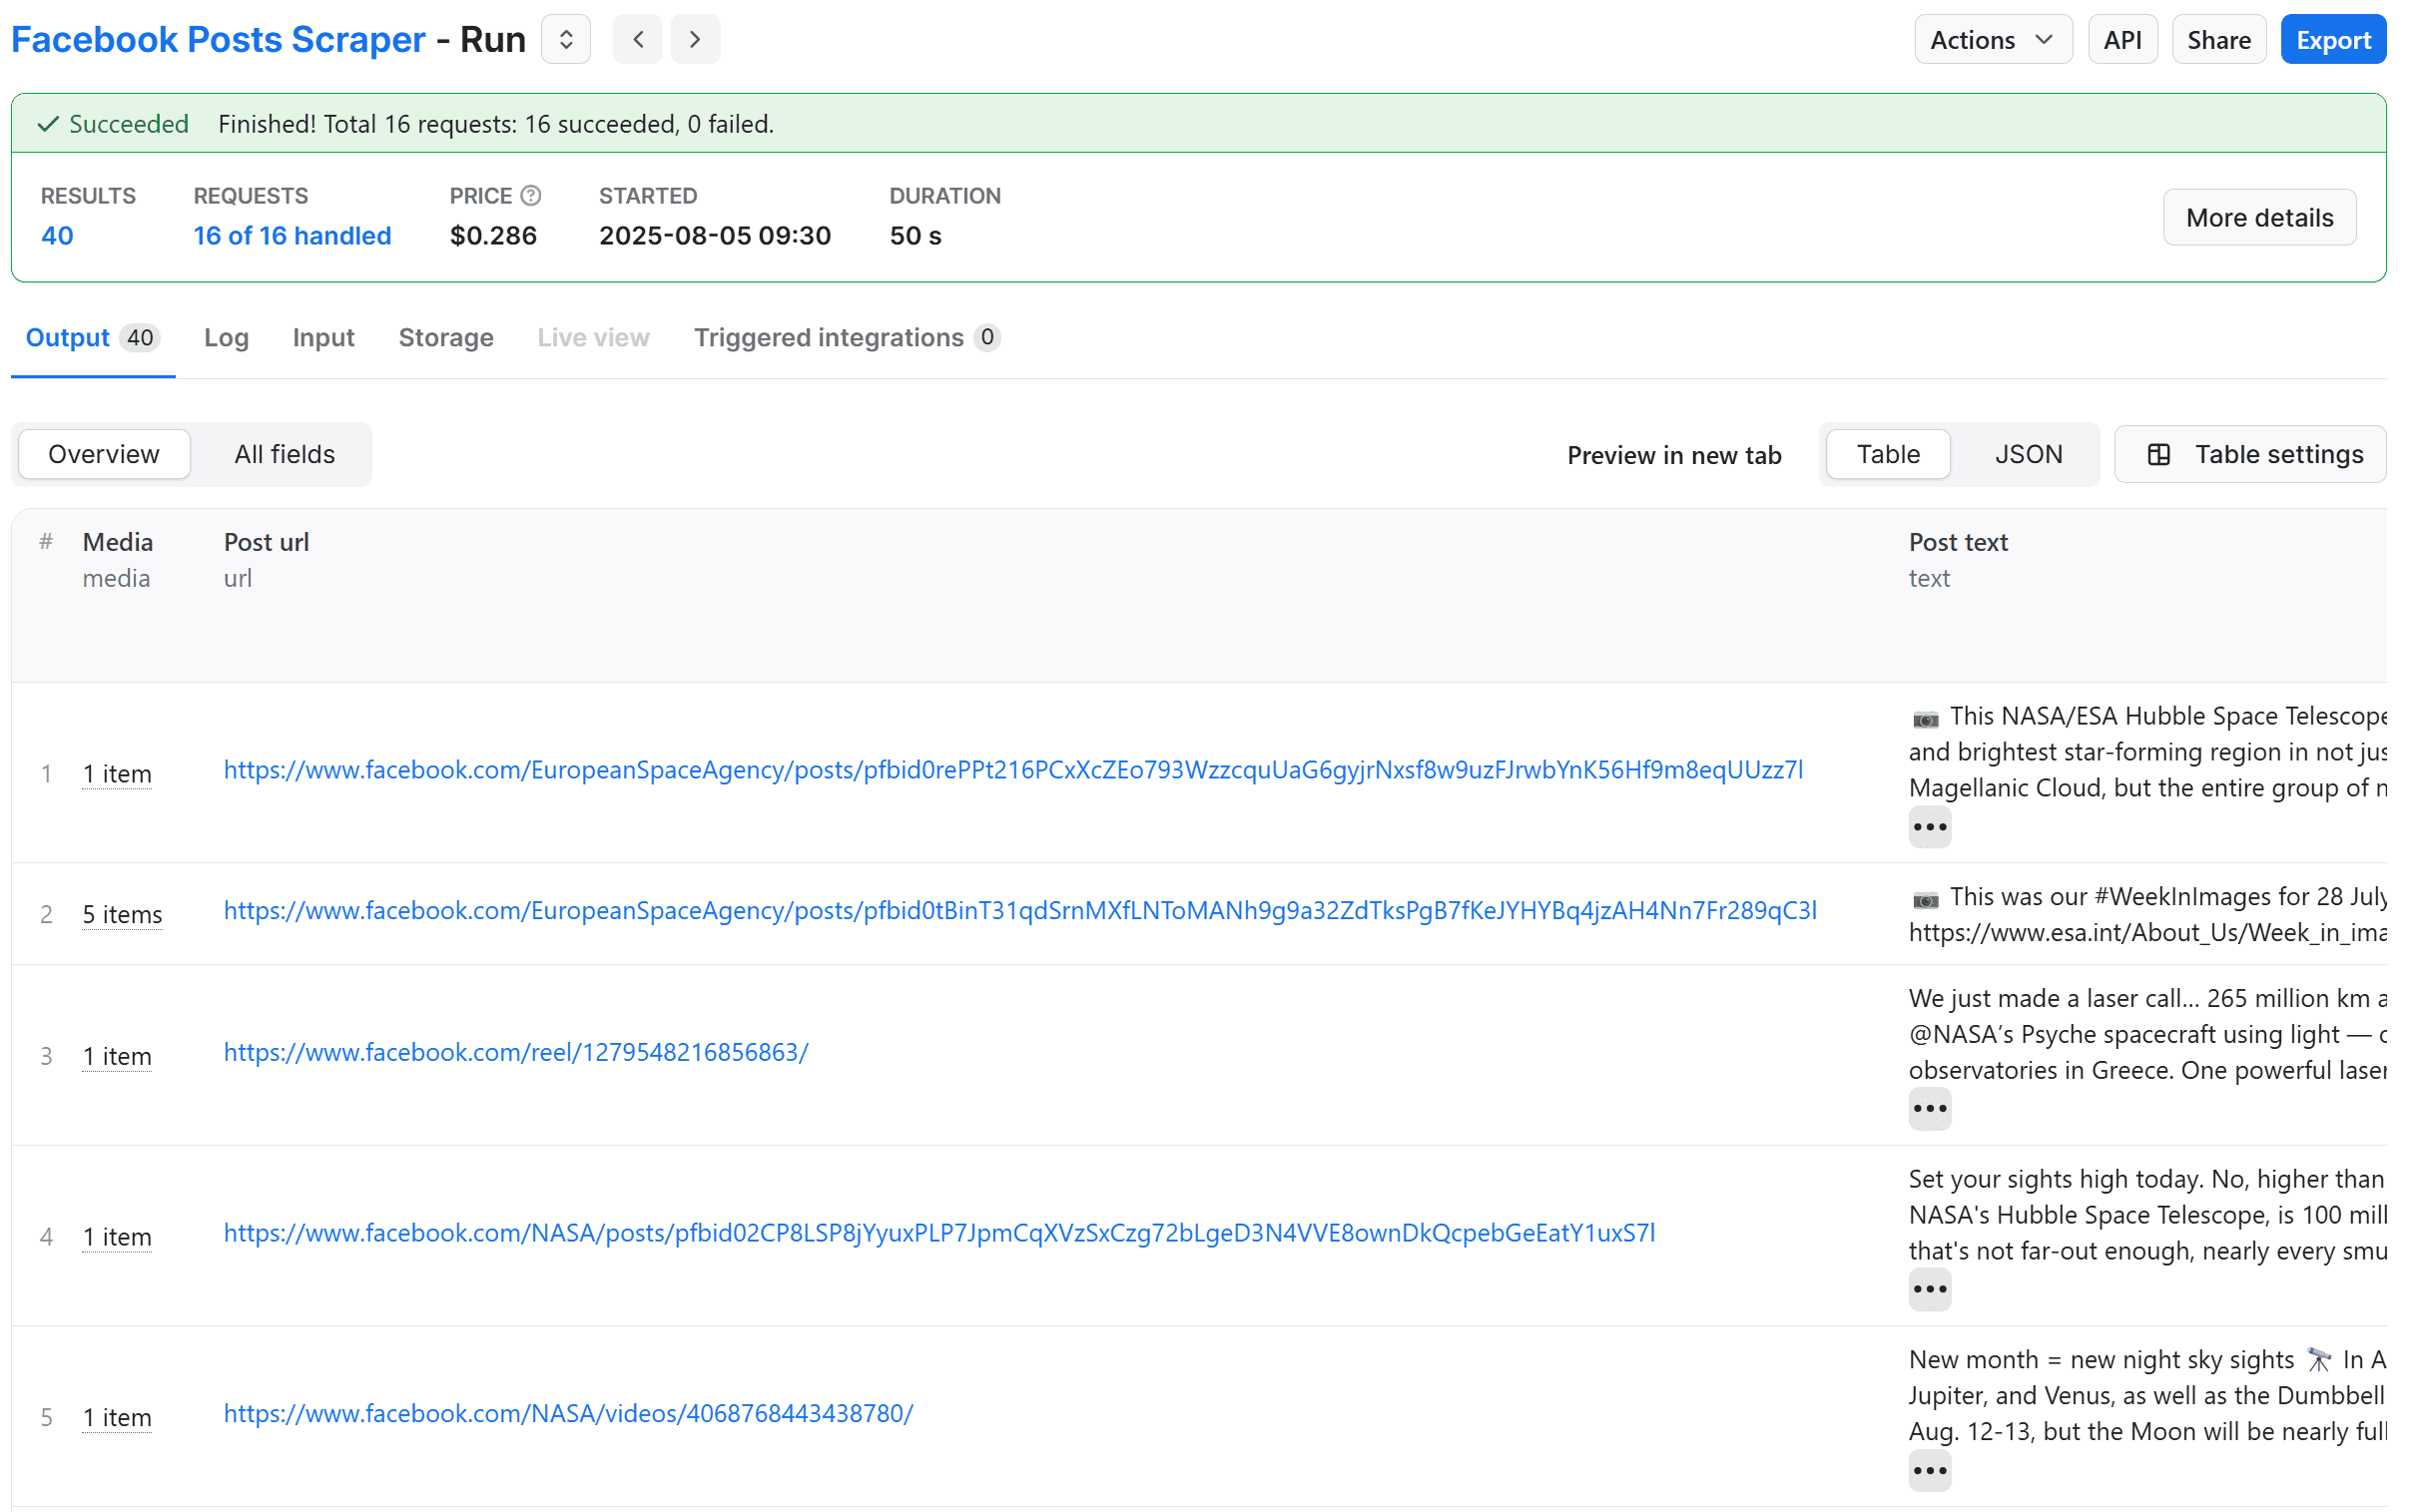Switch to Overview fields view
Viewport: 2418px width, 1512px height.
(103, 454)
